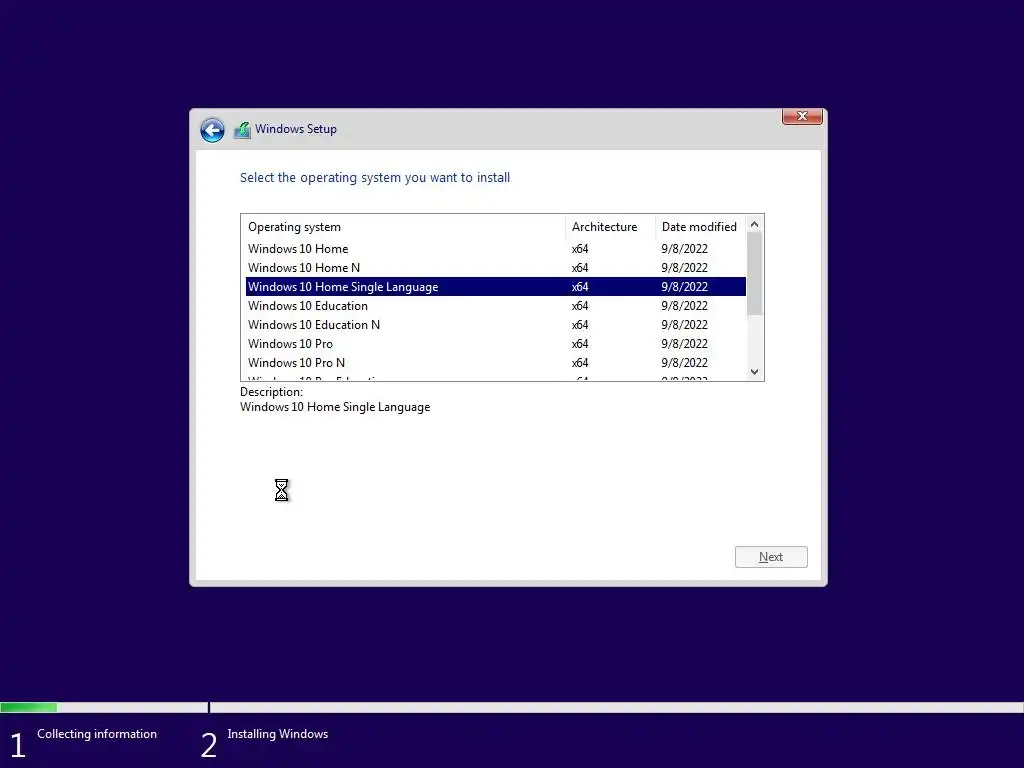Click the x64 cell of Windows 10 Education
Viewport: 1024px width, 768px height.
coord(580,306)
